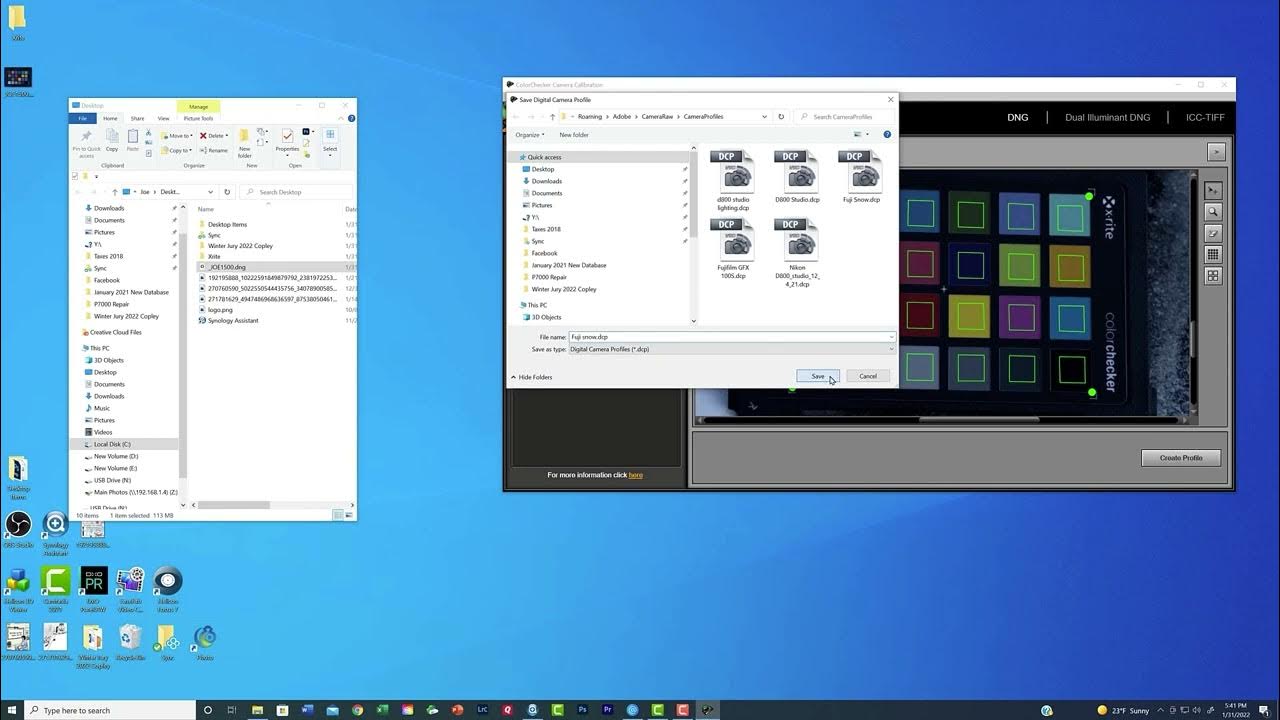Viewport: 1280px width, 720px height.
Task: Open the Picture Tools tab in Explorer
Action: (198, 118)
